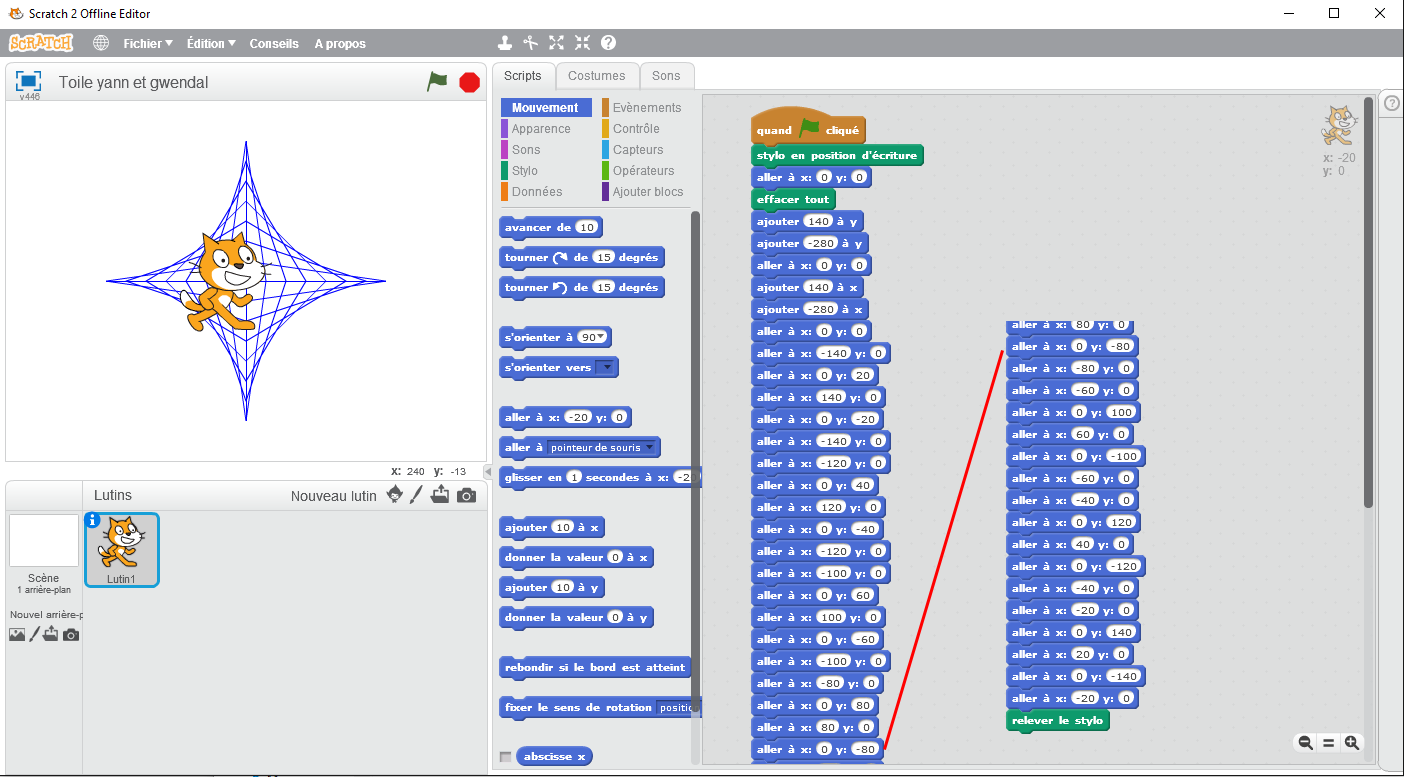Select the Lutin1 sprite thumbnail
The image size is (1404, 777).
(x=122, y=549)
